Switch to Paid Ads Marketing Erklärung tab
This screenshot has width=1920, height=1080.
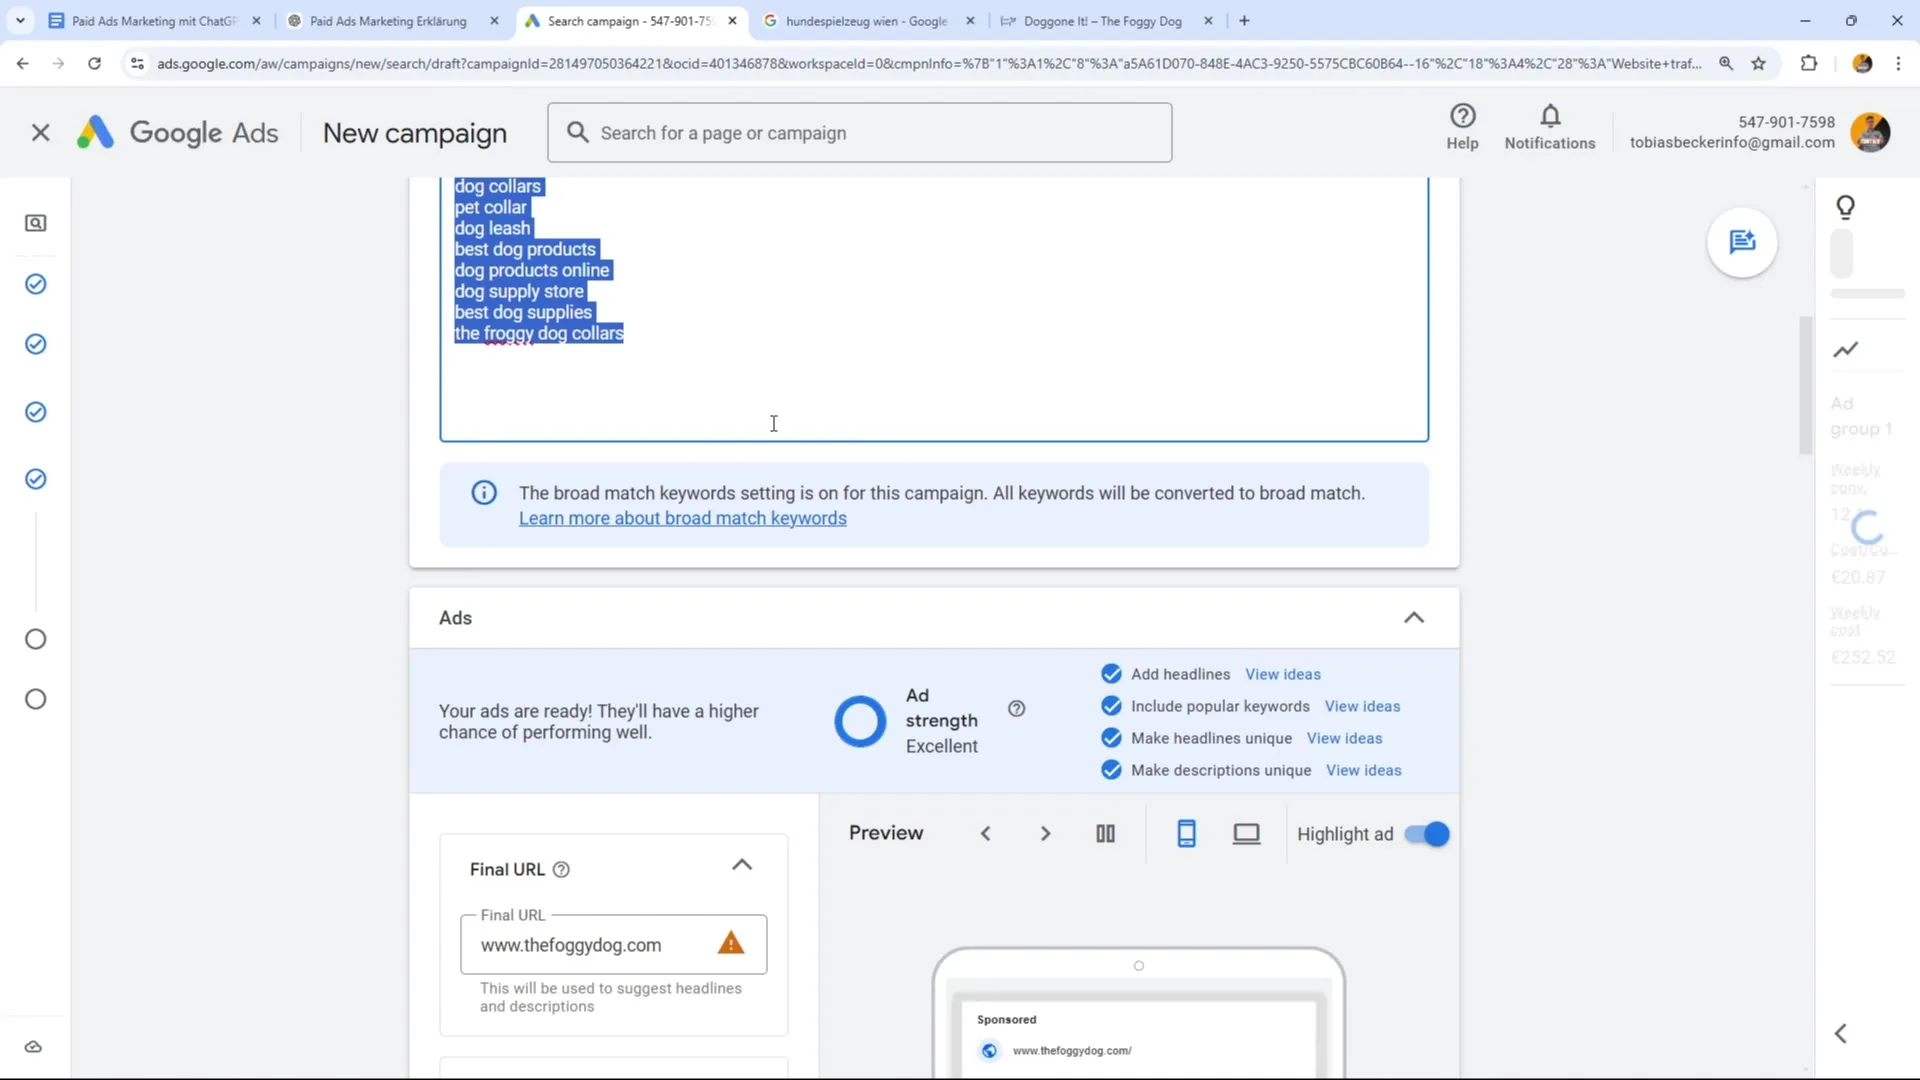[388, 20]
